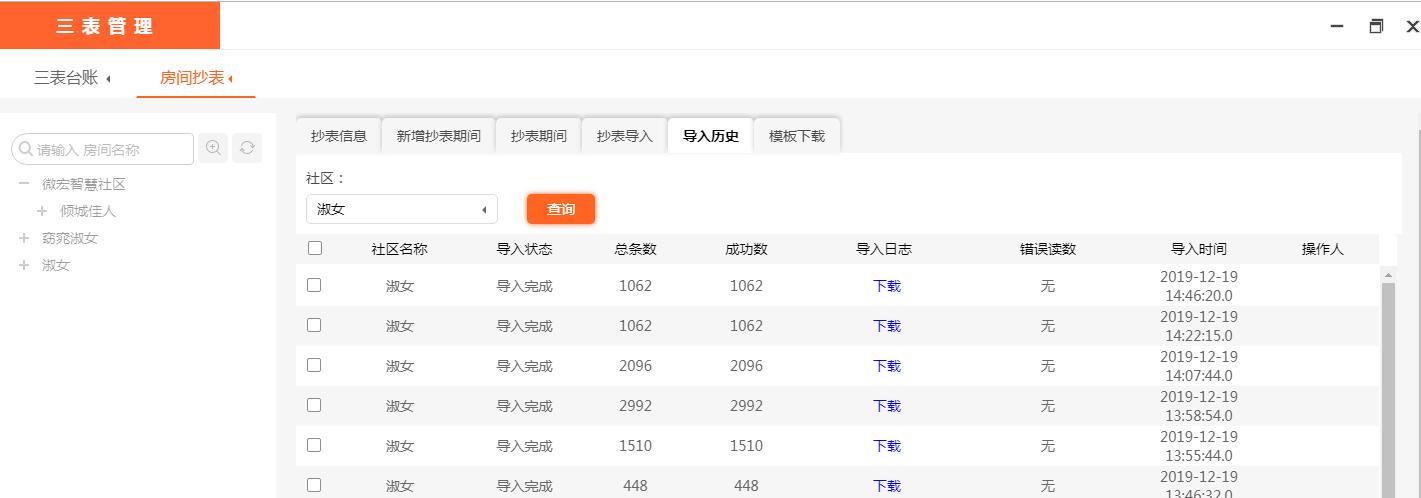The image size is (1421, 498).
Task: Click the orange 查询 button
Action: [x=560, y=209]
